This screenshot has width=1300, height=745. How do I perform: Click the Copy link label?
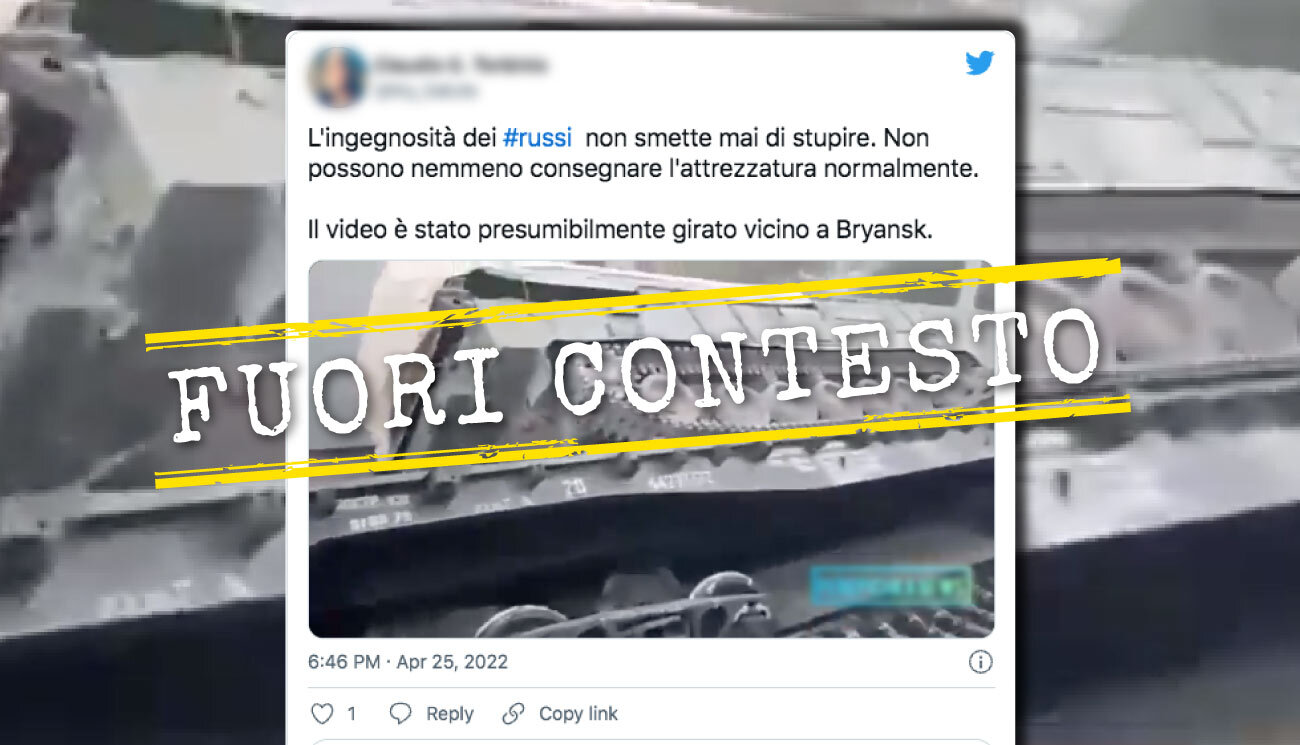(578, 714)
